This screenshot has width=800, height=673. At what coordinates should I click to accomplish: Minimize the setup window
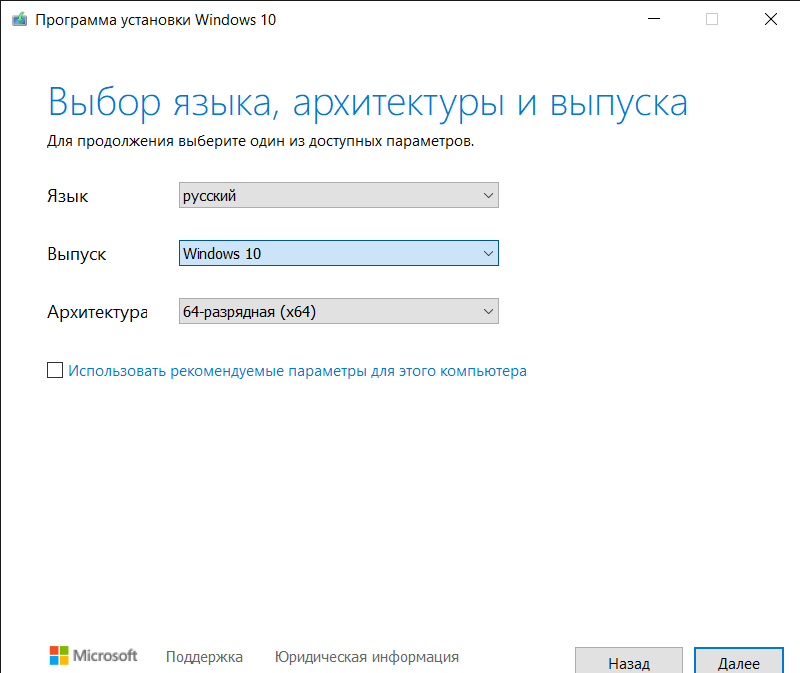[654, 19]
